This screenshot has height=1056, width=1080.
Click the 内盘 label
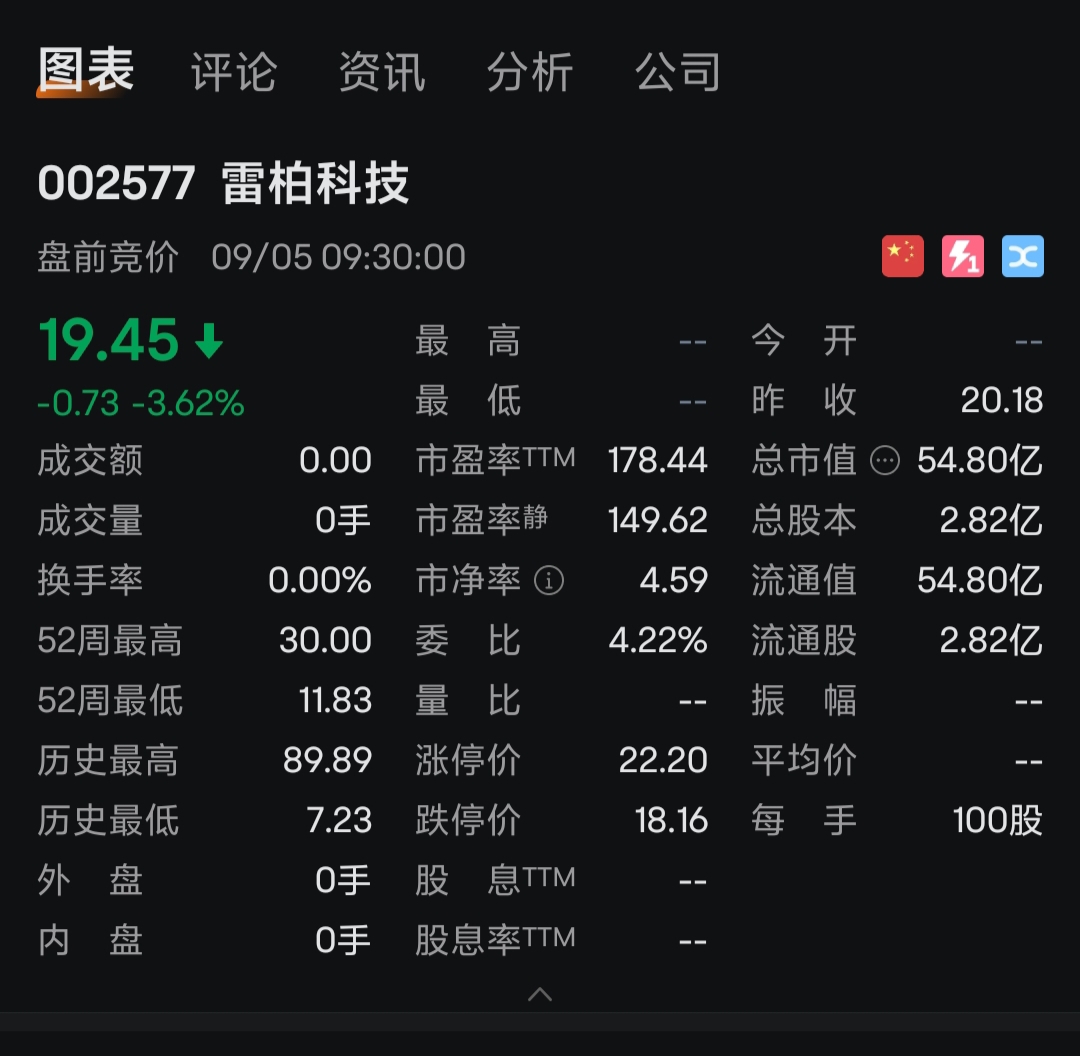point(90,940)
